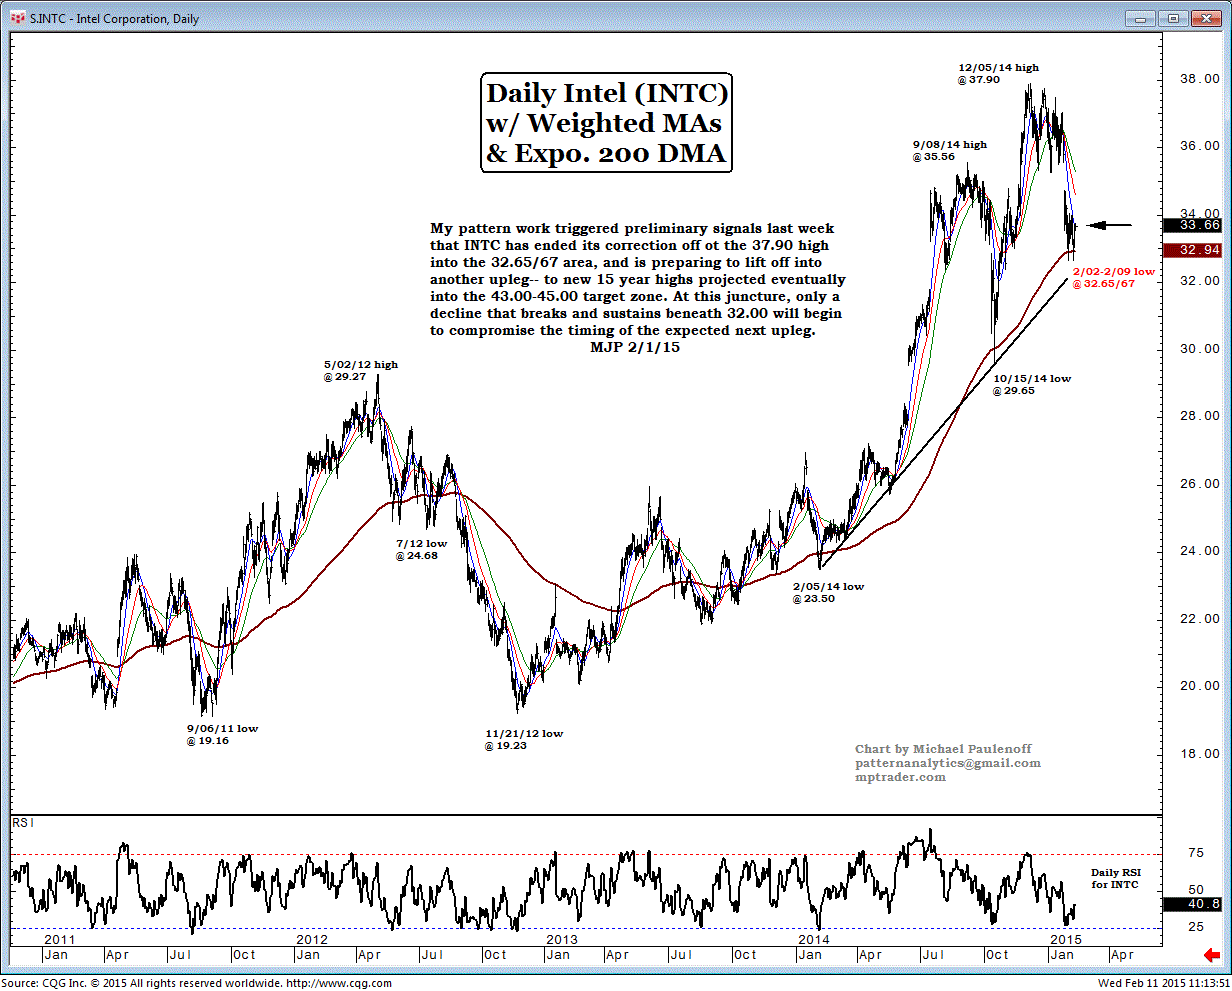
Task: Select the 'Daily Intel (INTC) w/ Weighted MAs' title box
Action: pos(607,123)
